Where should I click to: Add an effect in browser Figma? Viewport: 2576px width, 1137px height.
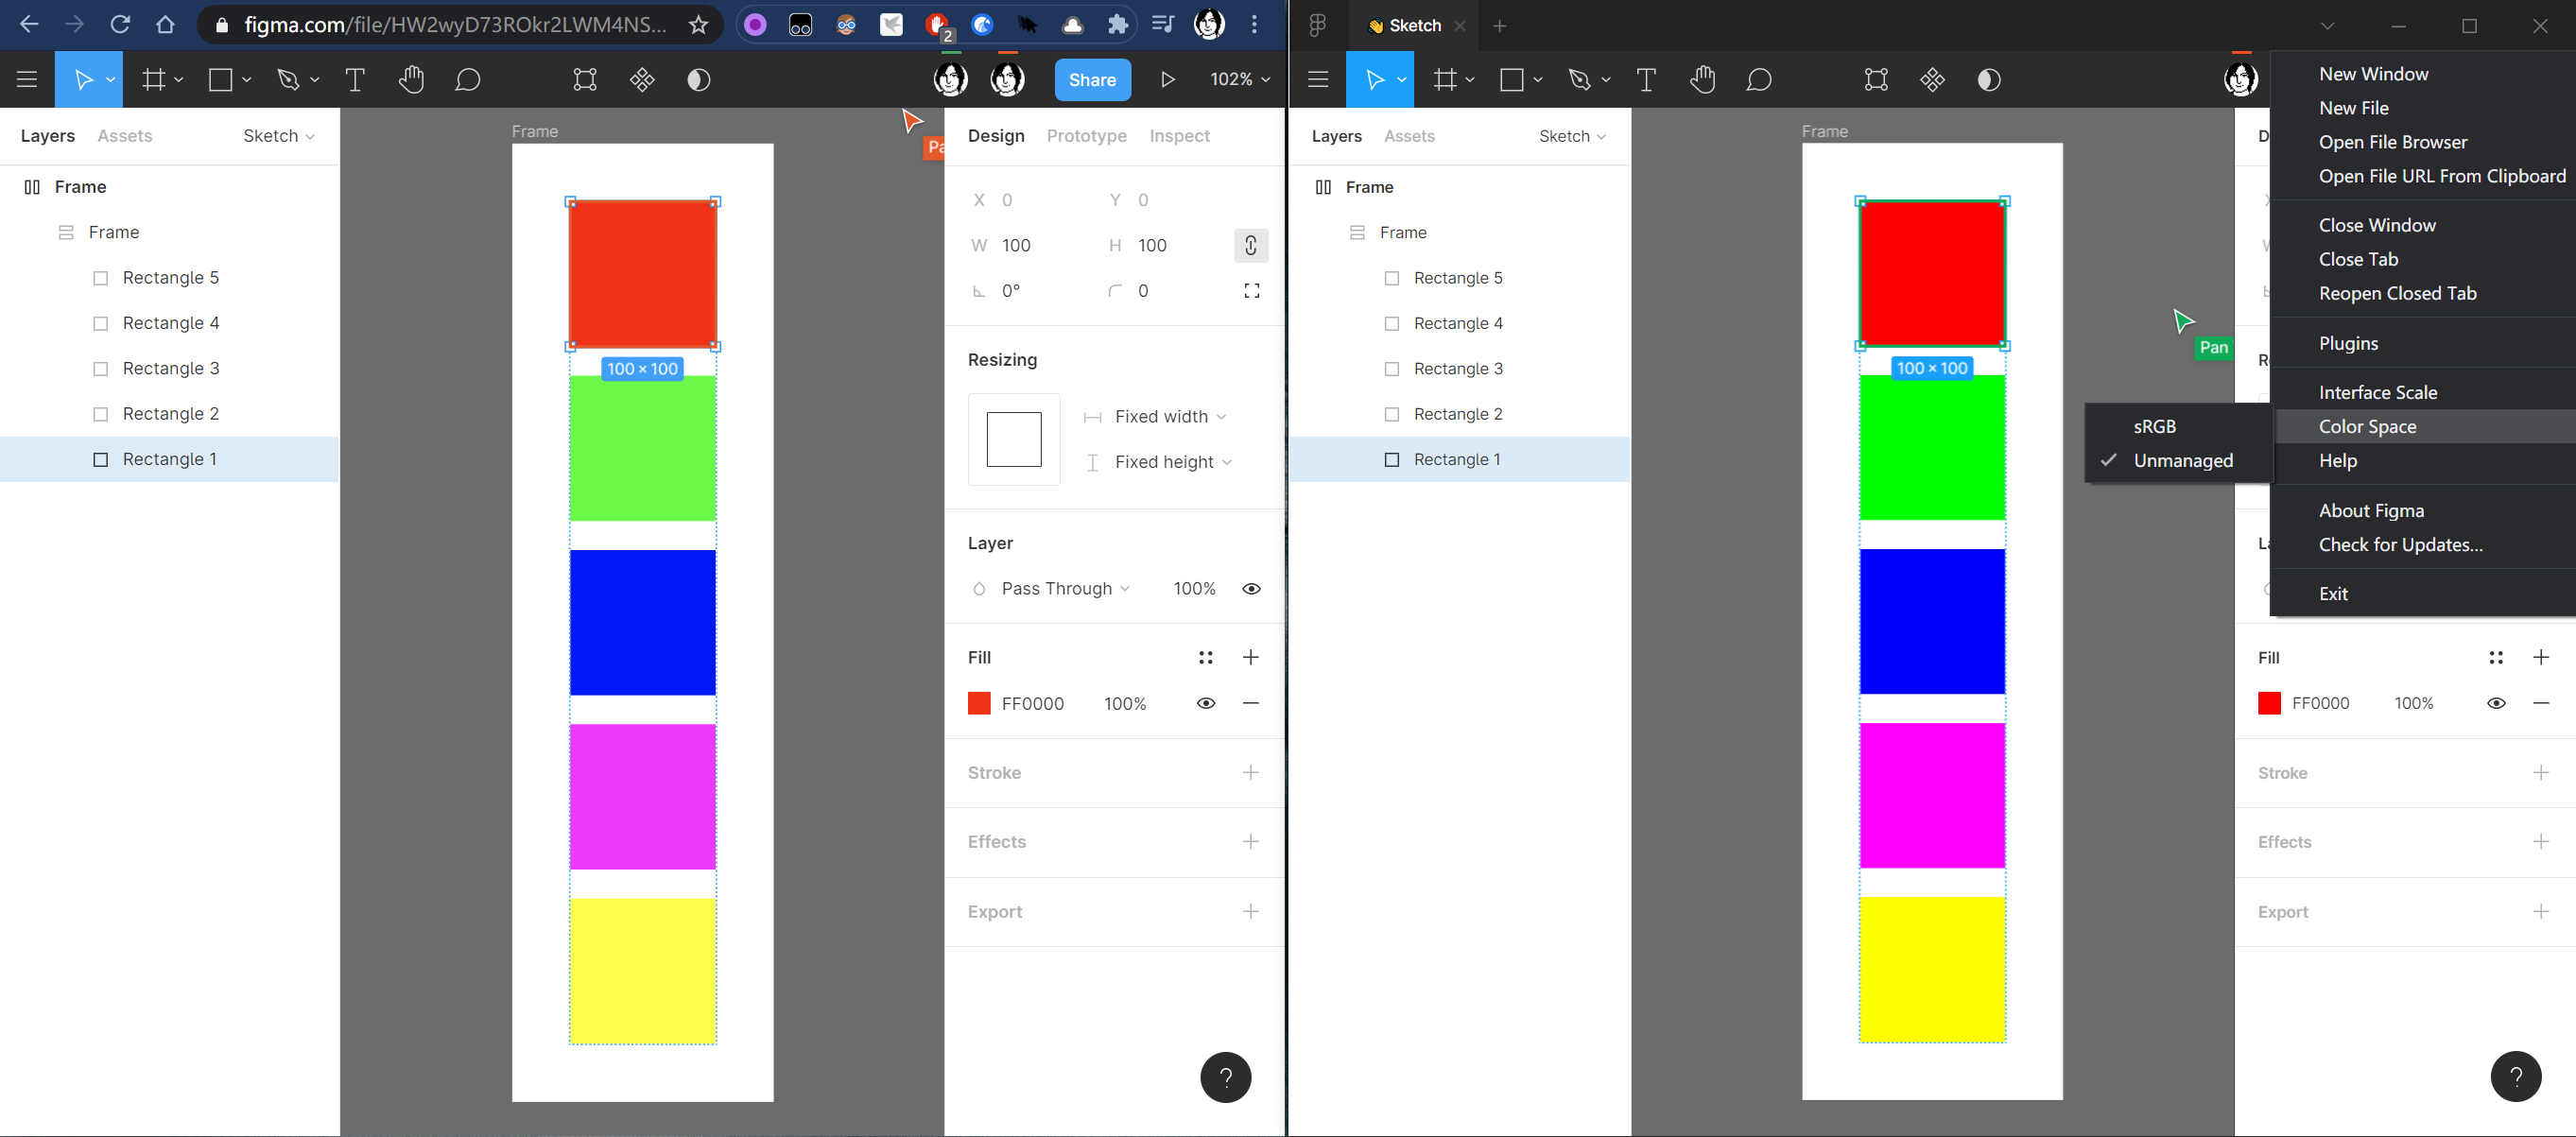pos(1250,841)
